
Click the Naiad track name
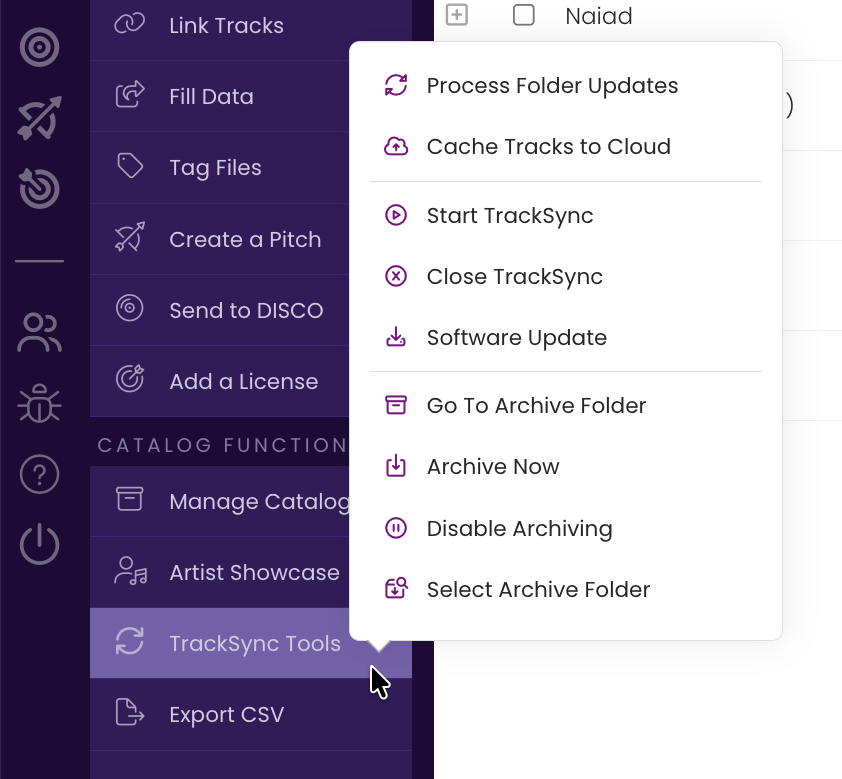pyautogui.click(x=599, y=16)
